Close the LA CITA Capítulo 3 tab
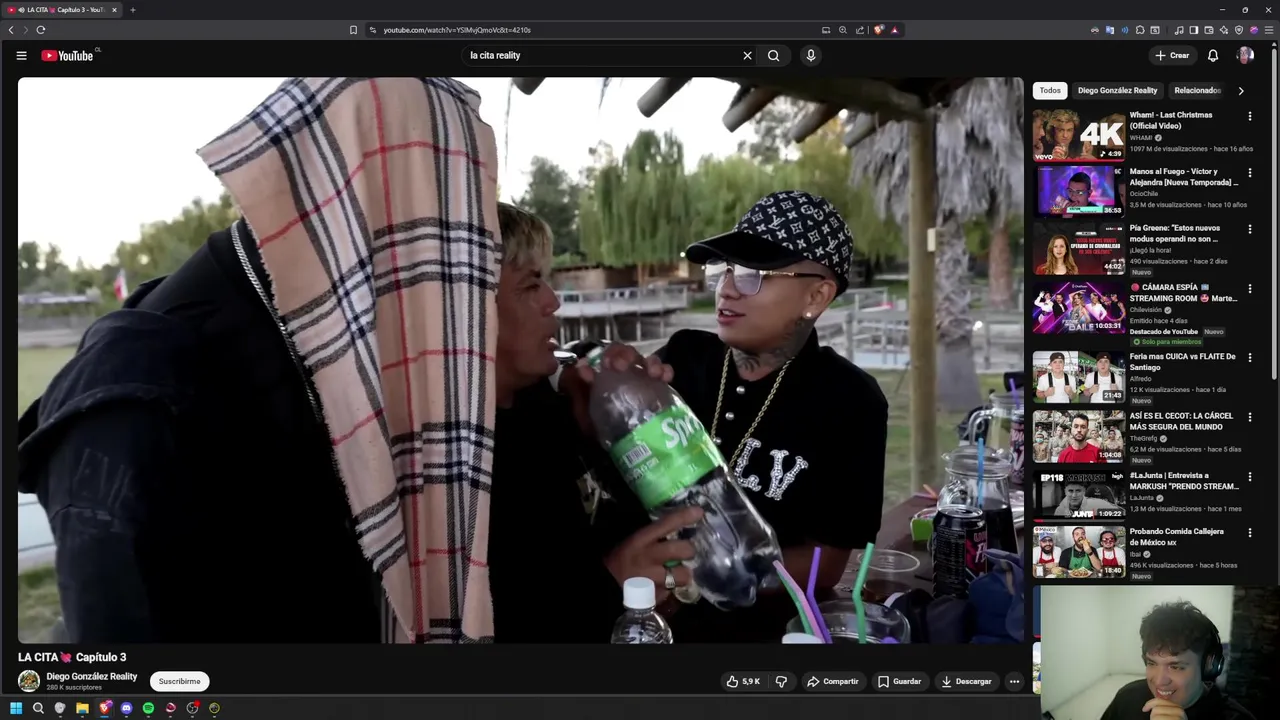 [x=114, y=10]
